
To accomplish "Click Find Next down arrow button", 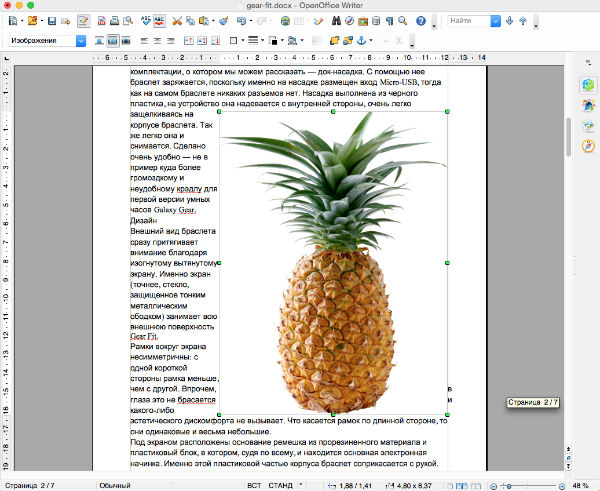I will pyautogui.click(x=510, y=20).
